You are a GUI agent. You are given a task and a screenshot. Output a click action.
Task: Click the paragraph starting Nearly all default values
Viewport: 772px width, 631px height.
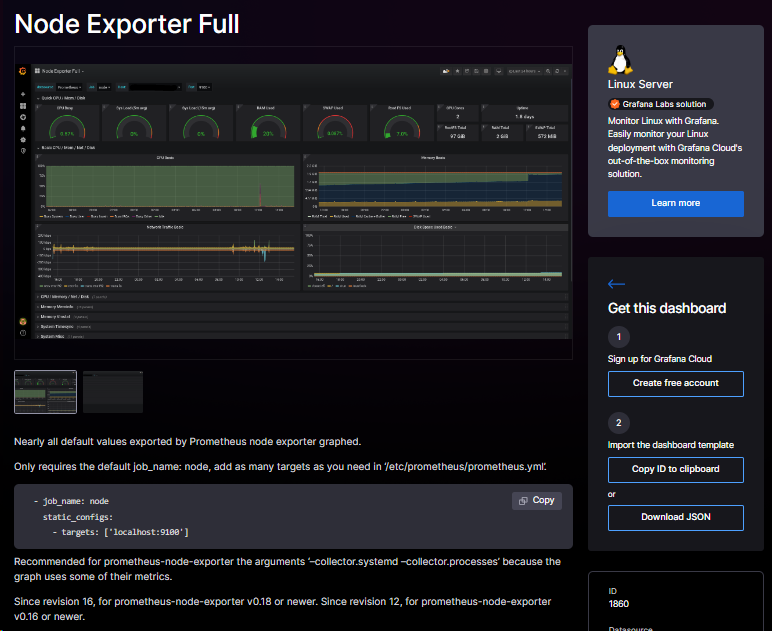tap(188, 442)
